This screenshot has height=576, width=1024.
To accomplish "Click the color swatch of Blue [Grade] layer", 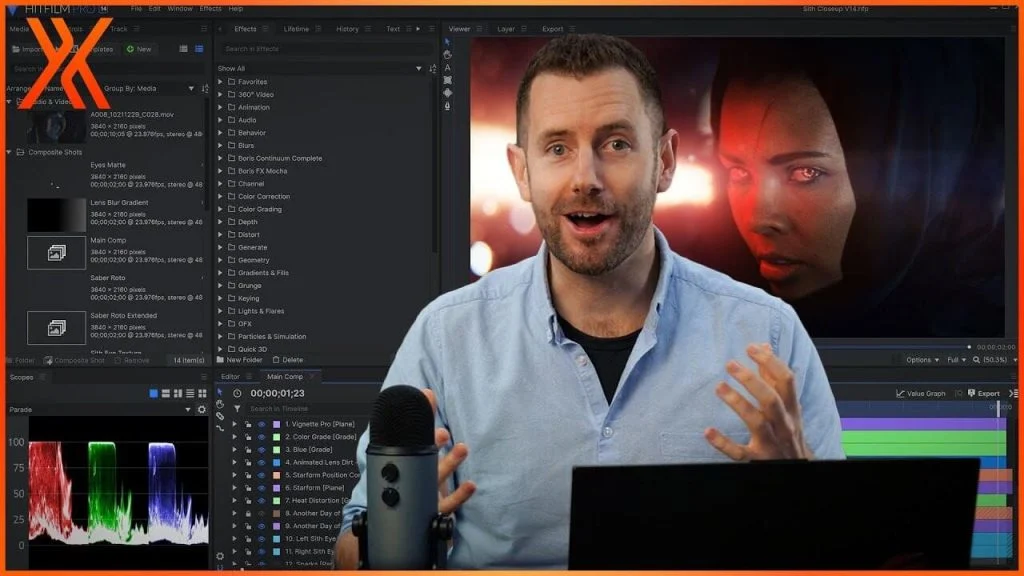I will (277, 448).
